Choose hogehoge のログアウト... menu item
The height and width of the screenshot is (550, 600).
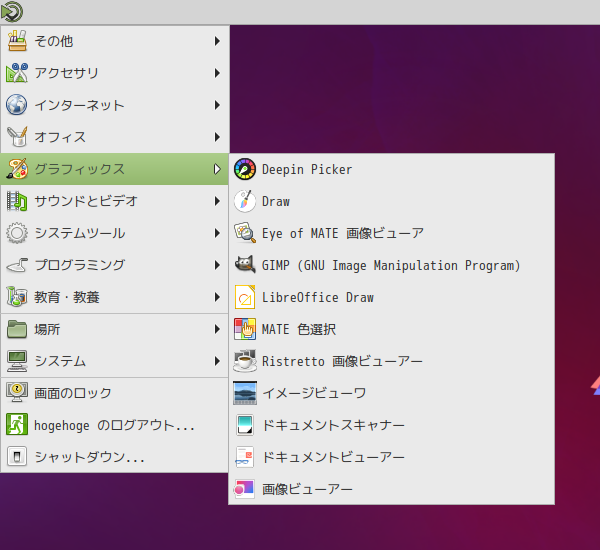(x=114, y=425)
